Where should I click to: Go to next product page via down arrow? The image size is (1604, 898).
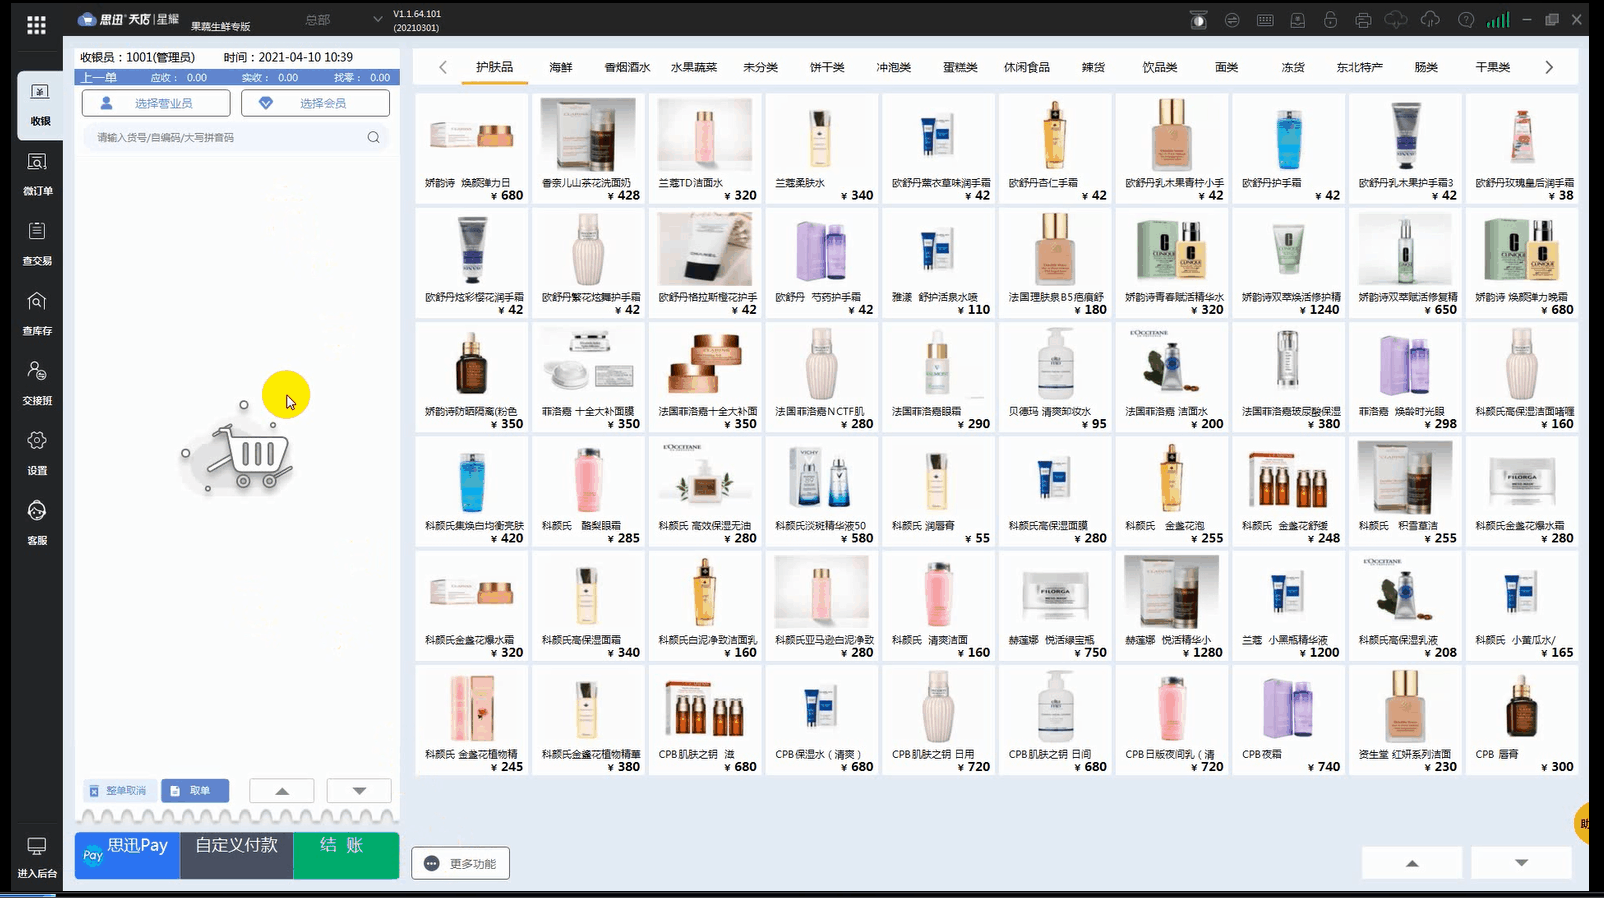[x=1521, y=862]
